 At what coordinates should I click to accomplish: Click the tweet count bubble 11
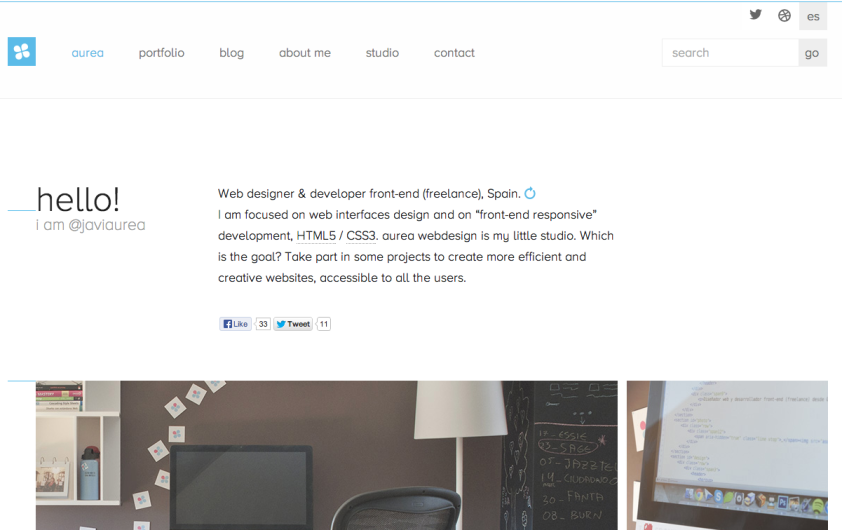point(323,324)
